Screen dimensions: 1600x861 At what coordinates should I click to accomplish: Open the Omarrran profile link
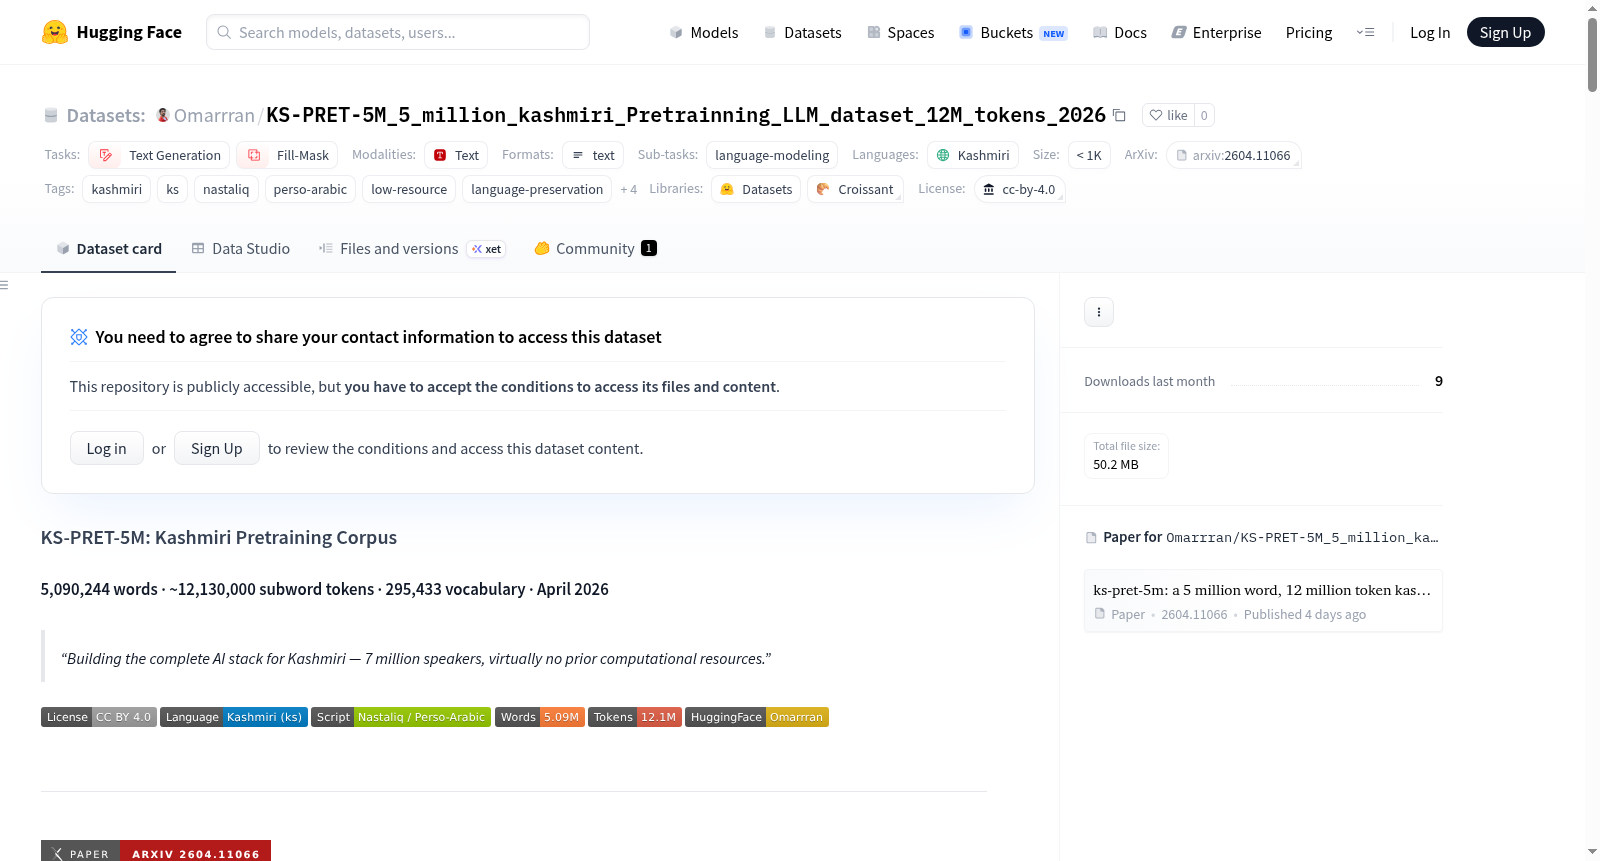[214, 116]
